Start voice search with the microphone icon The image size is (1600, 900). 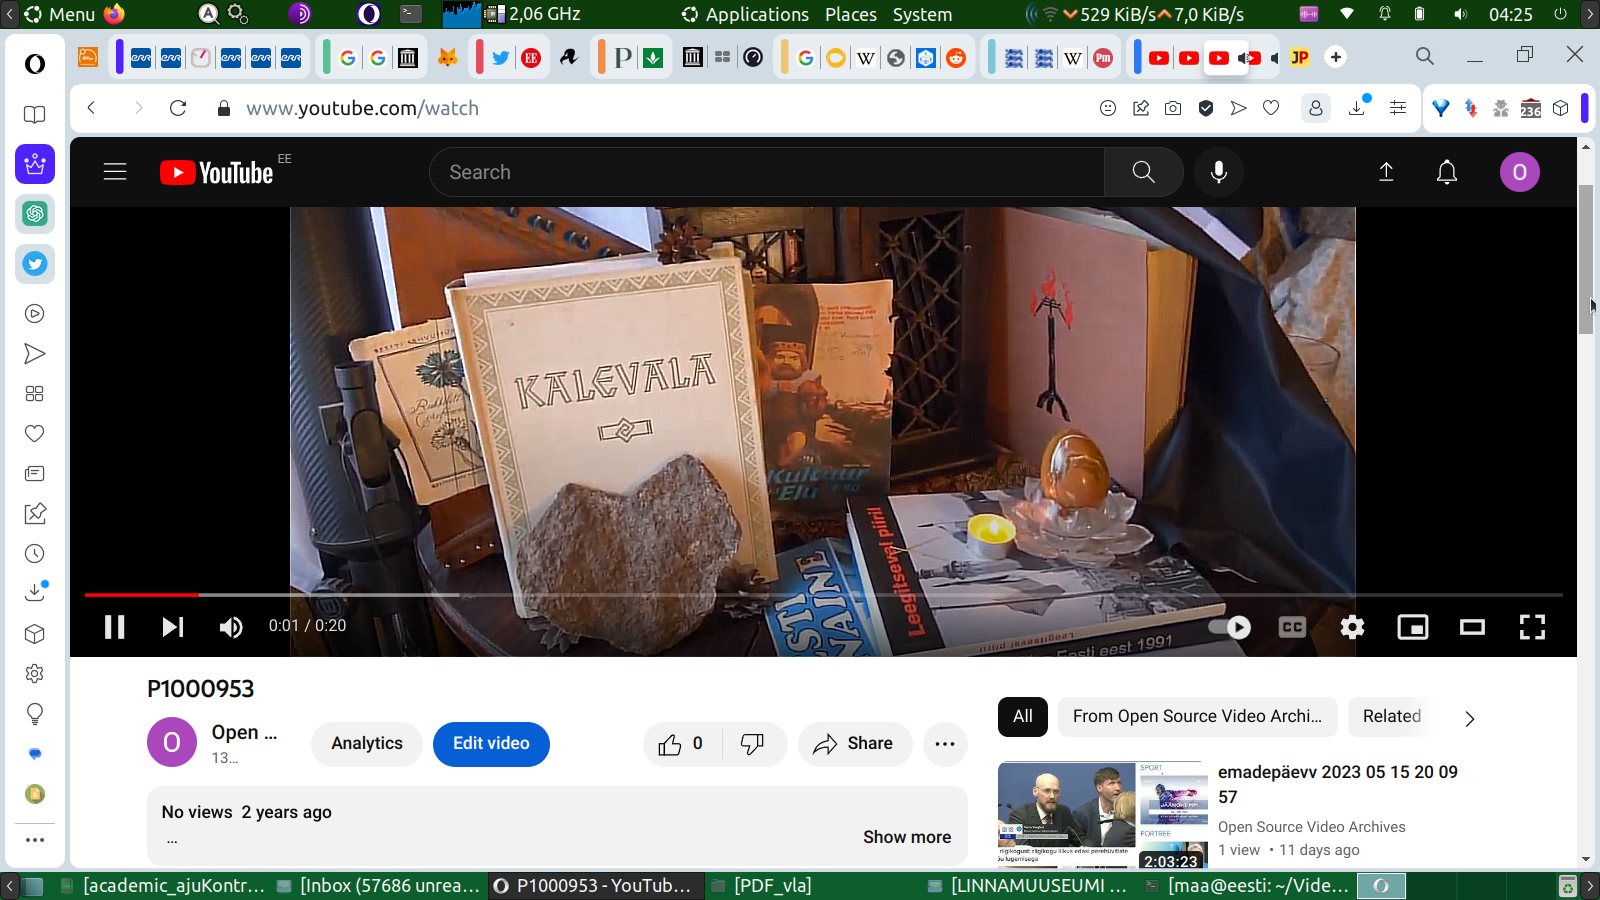tap(1218, 172)
